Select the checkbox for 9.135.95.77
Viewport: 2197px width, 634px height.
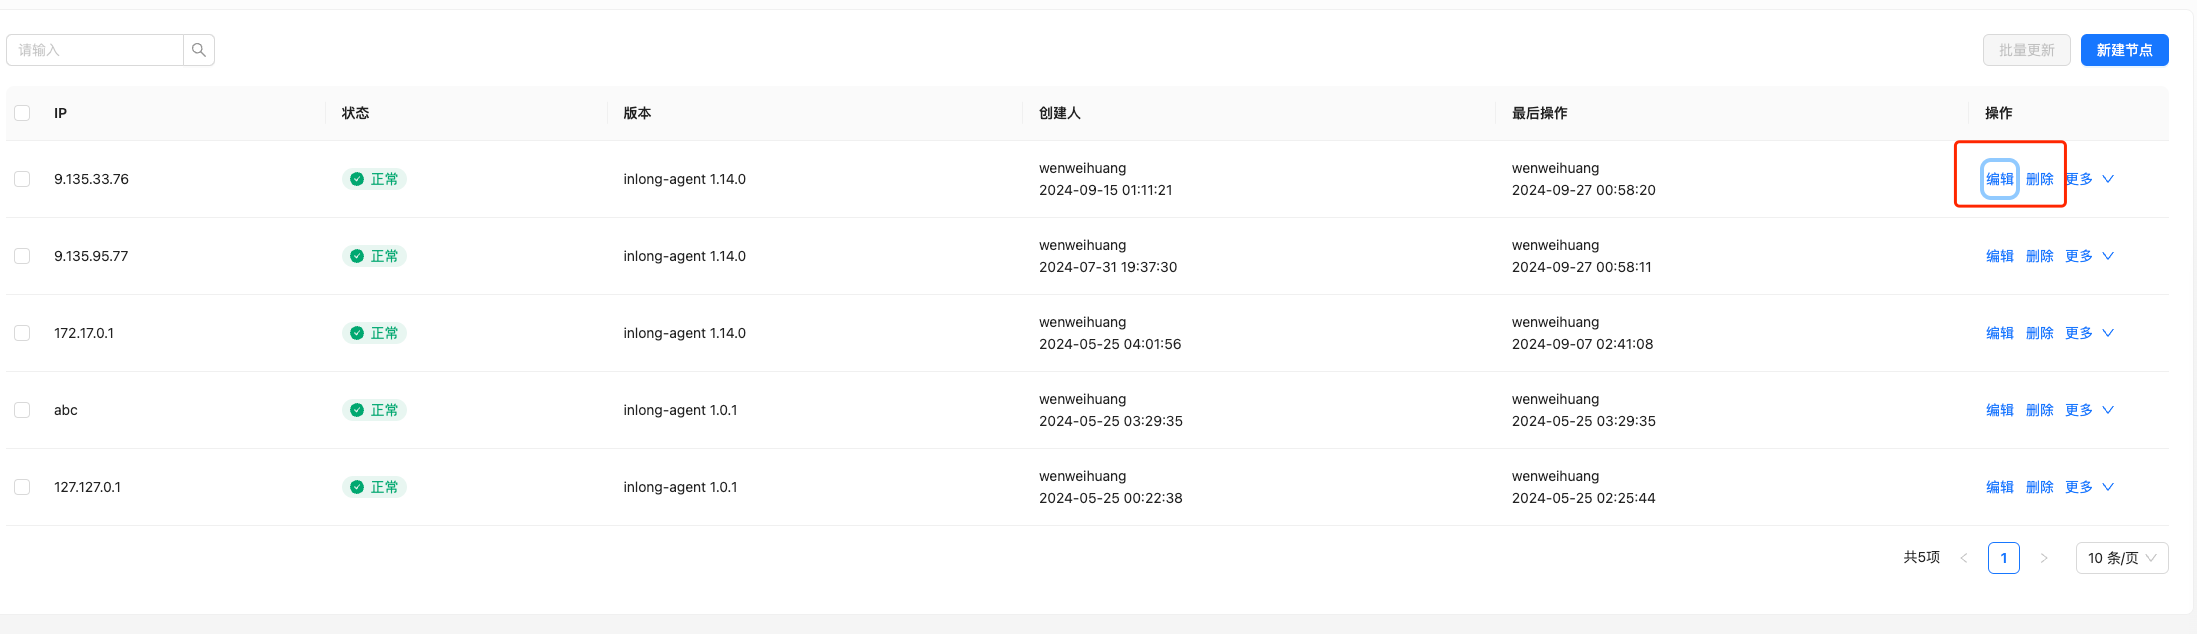click(x=22, y=256)
